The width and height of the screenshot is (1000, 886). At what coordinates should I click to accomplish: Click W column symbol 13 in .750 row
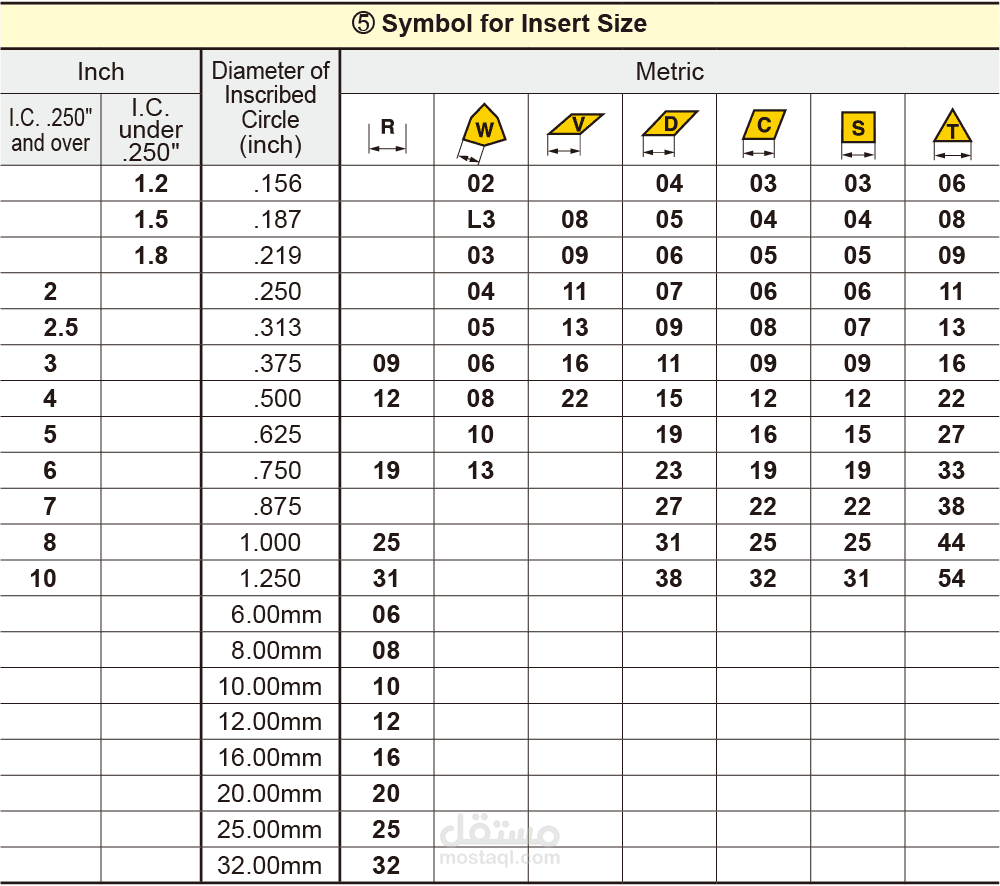click(x=481, y=471)
